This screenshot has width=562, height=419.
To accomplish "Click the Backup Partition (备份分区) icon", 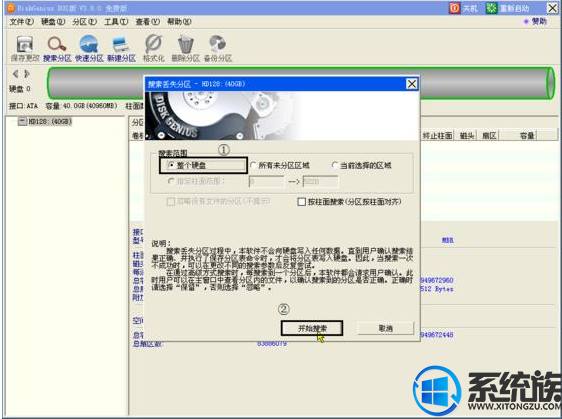I will 218,49.
